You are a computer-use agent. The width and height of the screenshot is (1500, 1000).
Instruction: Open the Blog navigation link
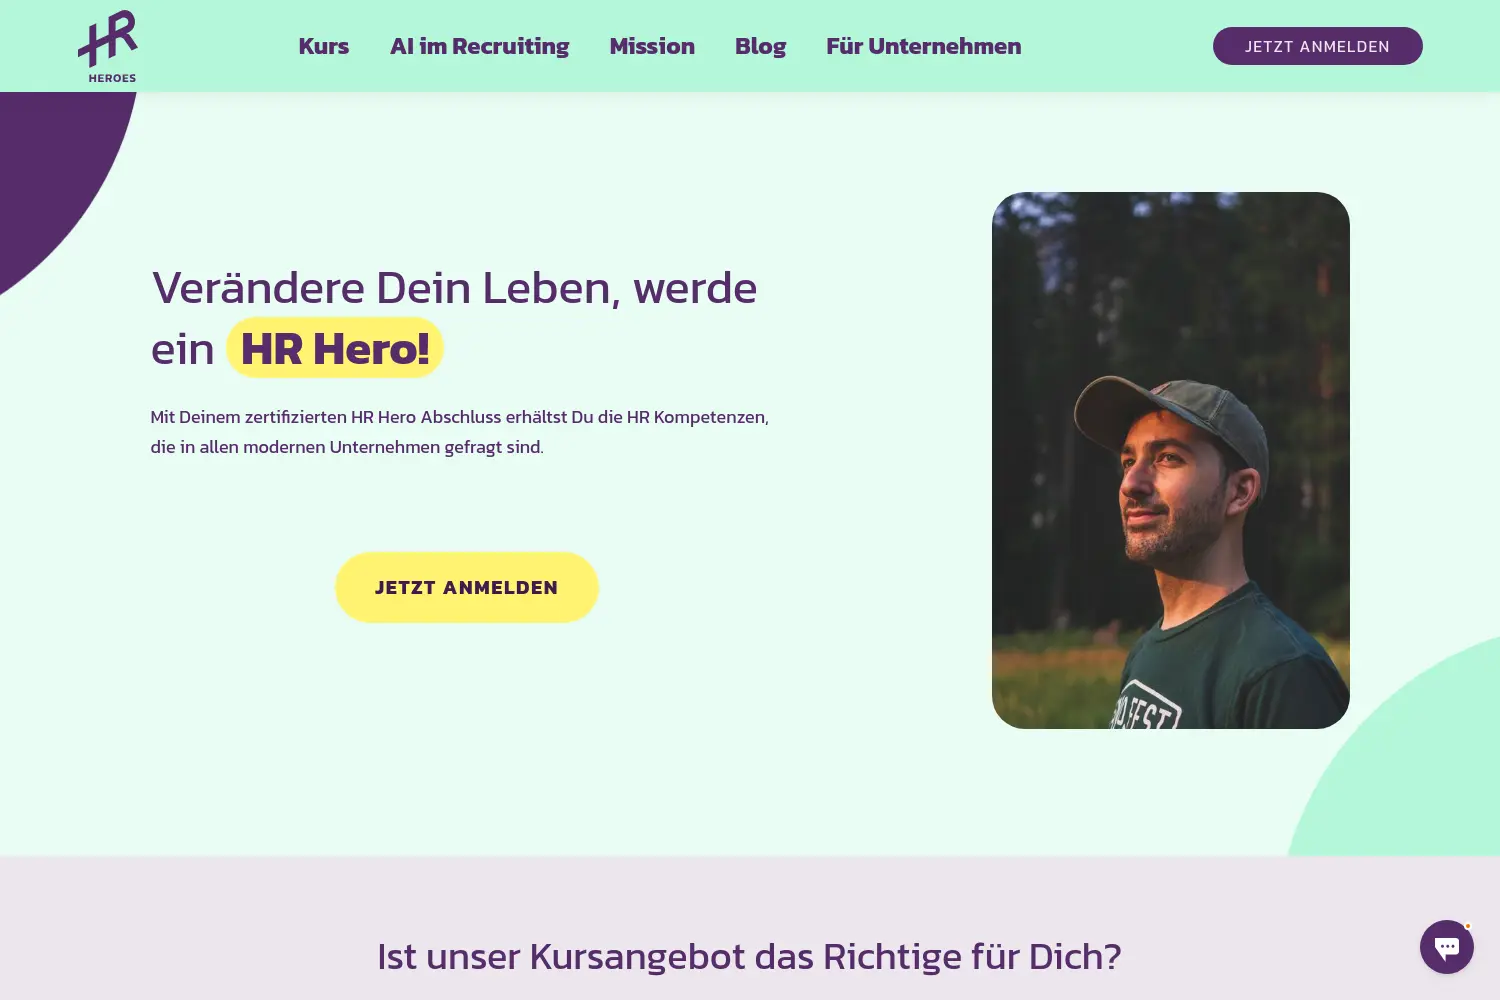[x=760, y=46]
